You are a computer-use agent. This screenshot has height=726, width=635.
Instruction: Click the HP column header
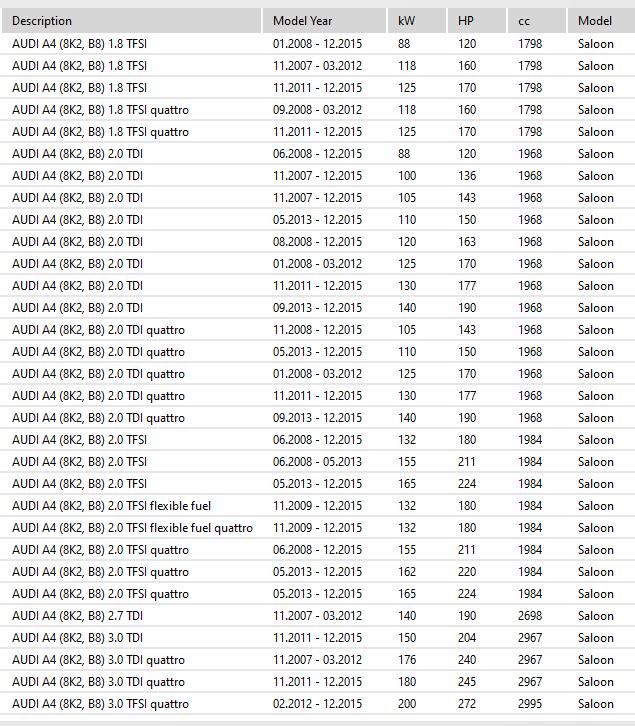pos(477,21)
